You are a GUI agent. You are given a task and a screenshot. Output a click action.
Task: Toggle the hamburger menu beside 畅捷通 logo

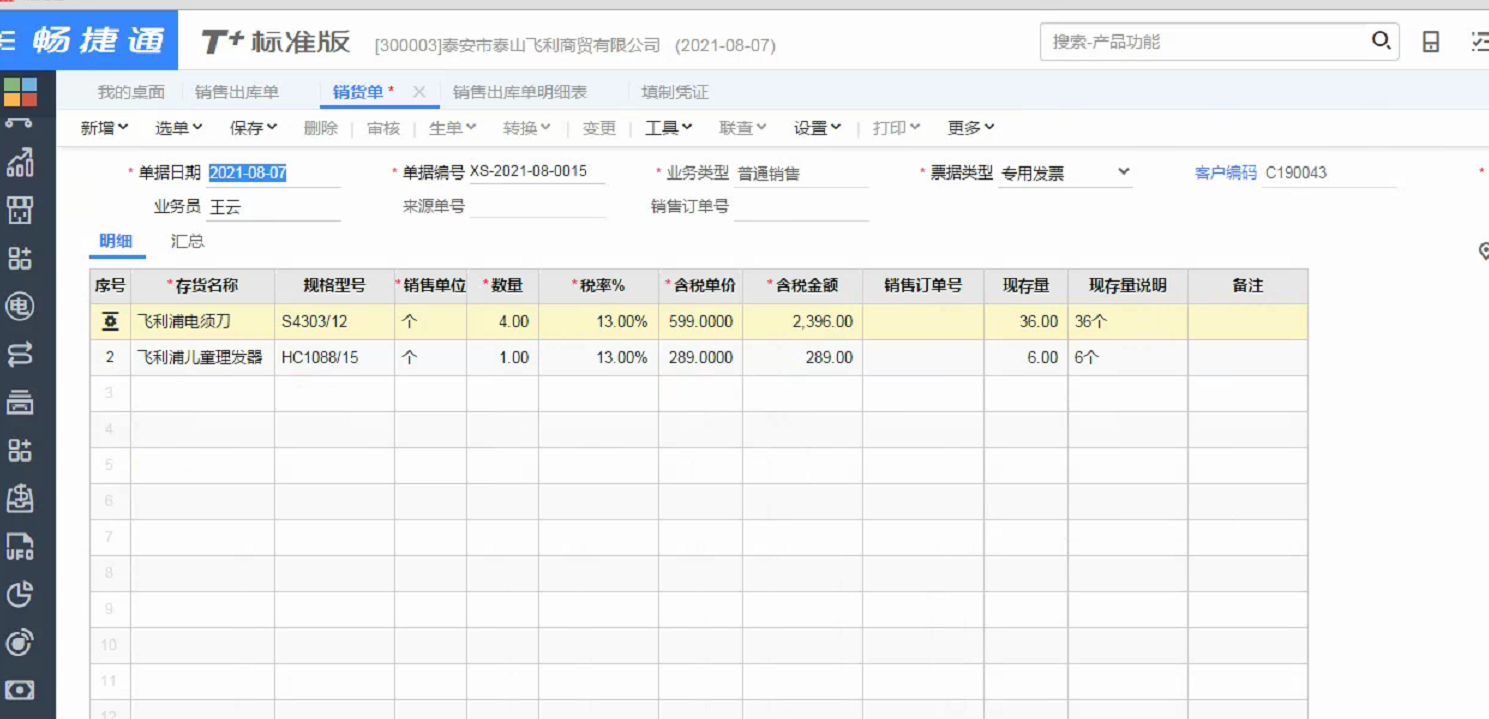pos(7,41)
